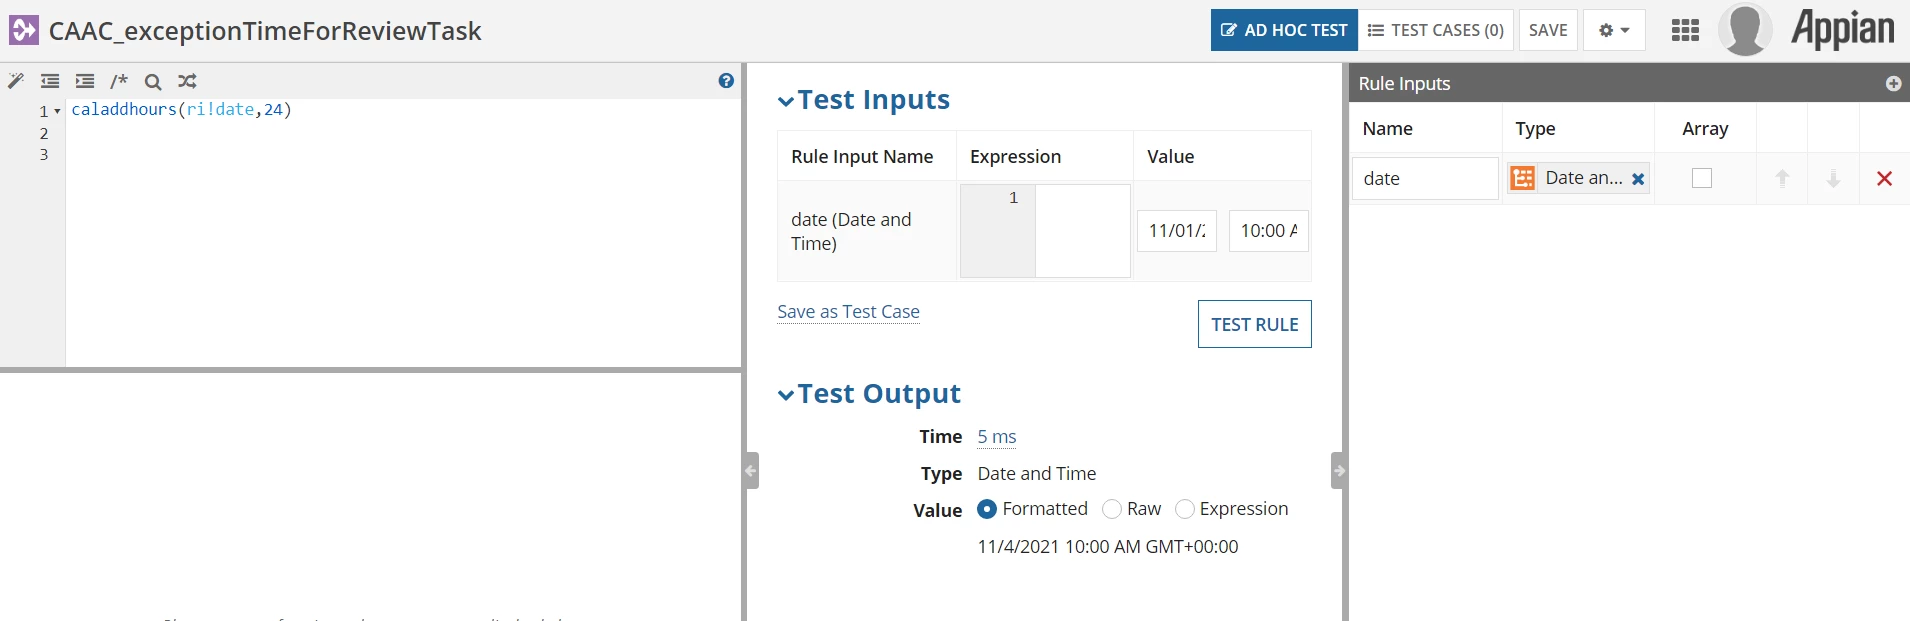
Task: Click the time value field 10:00
Action: [x=1269, y=230]
